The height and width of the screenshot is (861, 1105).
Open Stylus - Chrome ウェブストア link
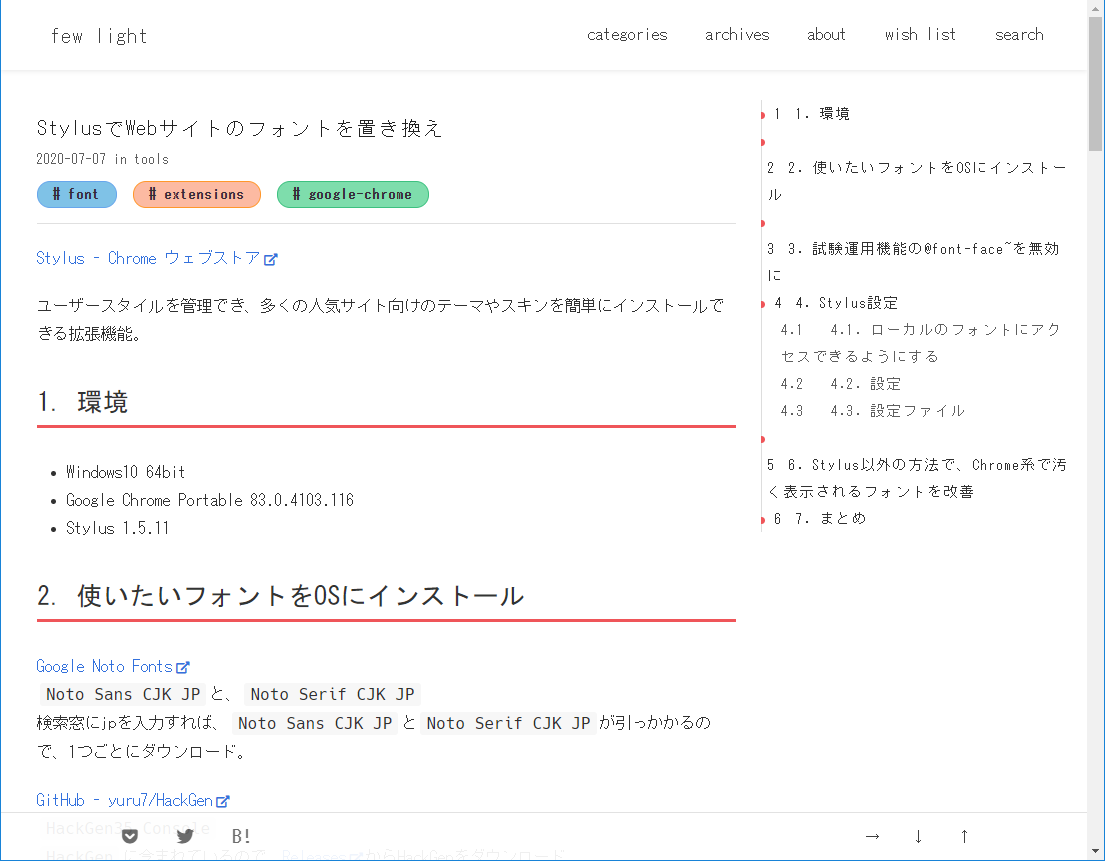pyautogui.click(x=148, y=258)
